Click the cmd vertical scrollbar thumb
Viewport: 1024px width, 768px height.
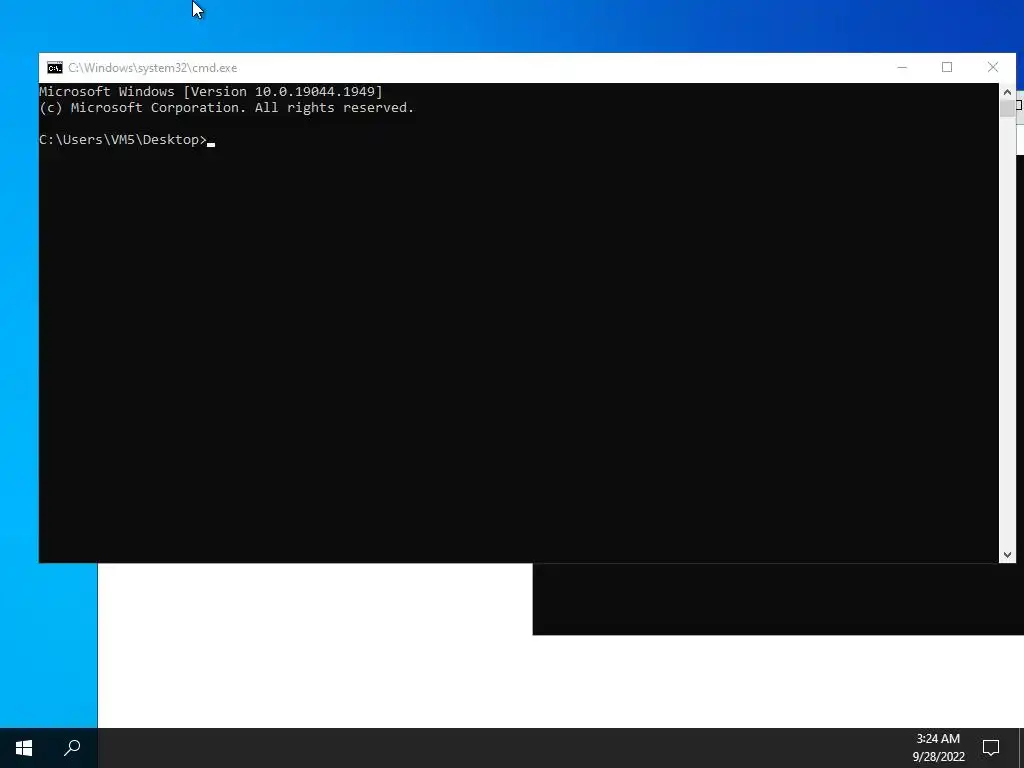(x=1007, y=108)
